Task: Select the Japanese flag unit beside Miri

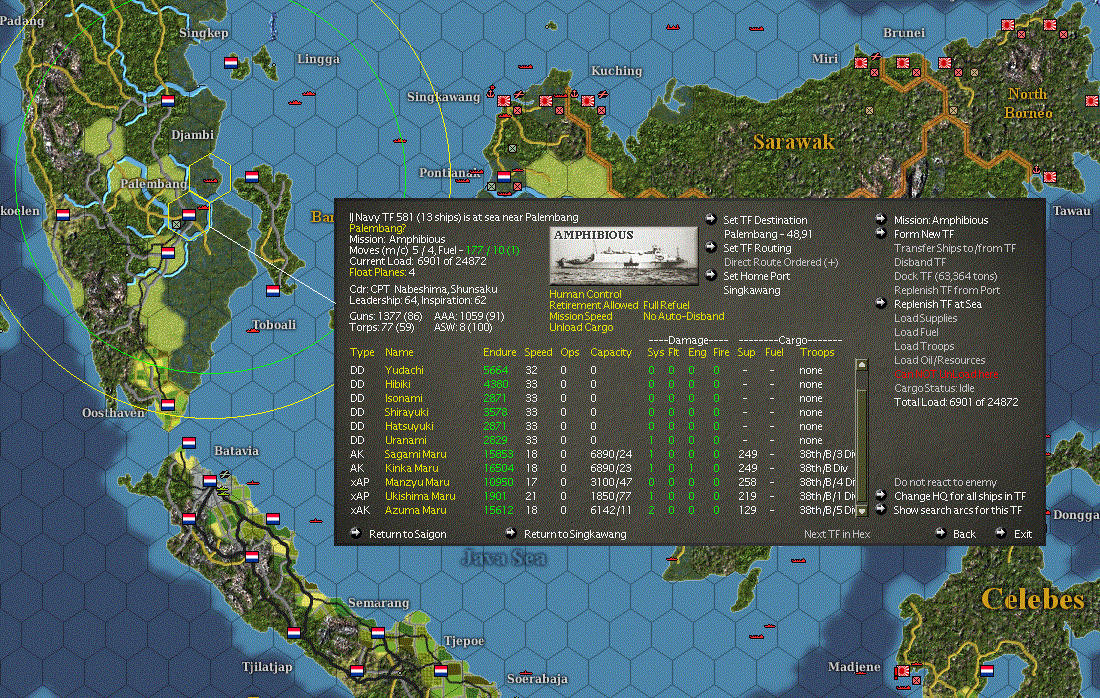Action: tap(861, 63)
